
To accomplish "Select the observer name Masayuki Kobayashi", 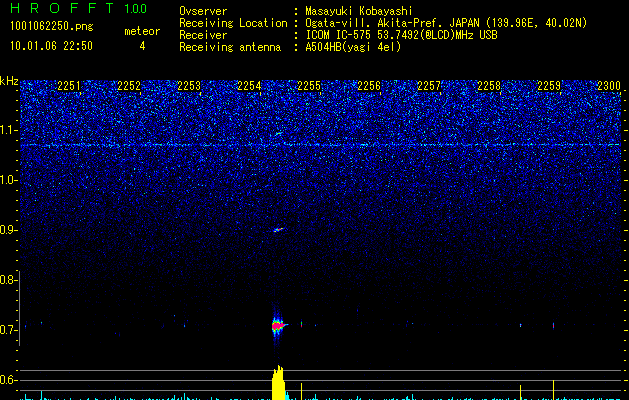I will (x=359, y=11).
